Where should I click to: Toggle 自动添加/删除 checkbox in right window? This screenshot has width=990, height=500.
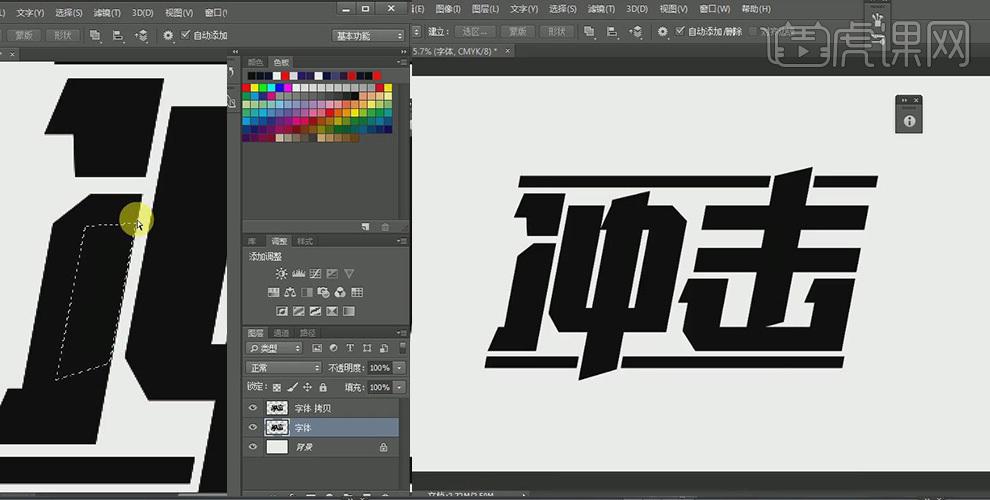tap(680, 31)
